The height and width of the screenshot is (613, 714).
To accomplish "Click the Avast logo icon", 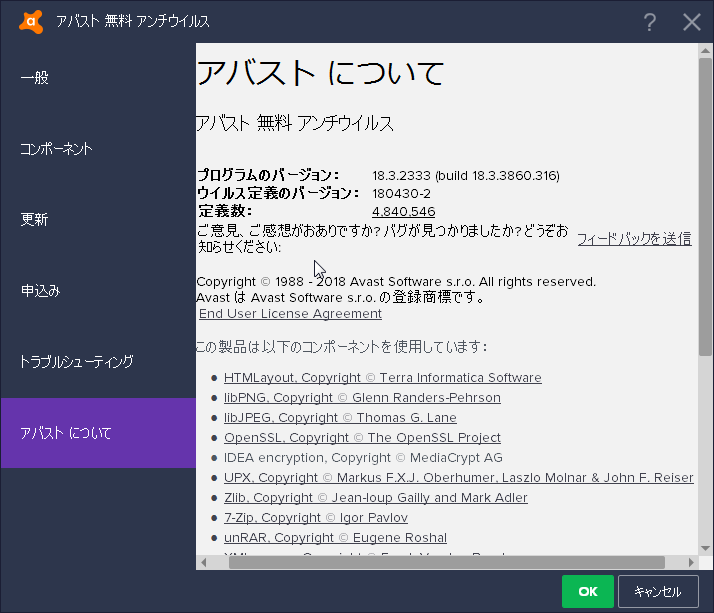I will [x=31, y=21].
